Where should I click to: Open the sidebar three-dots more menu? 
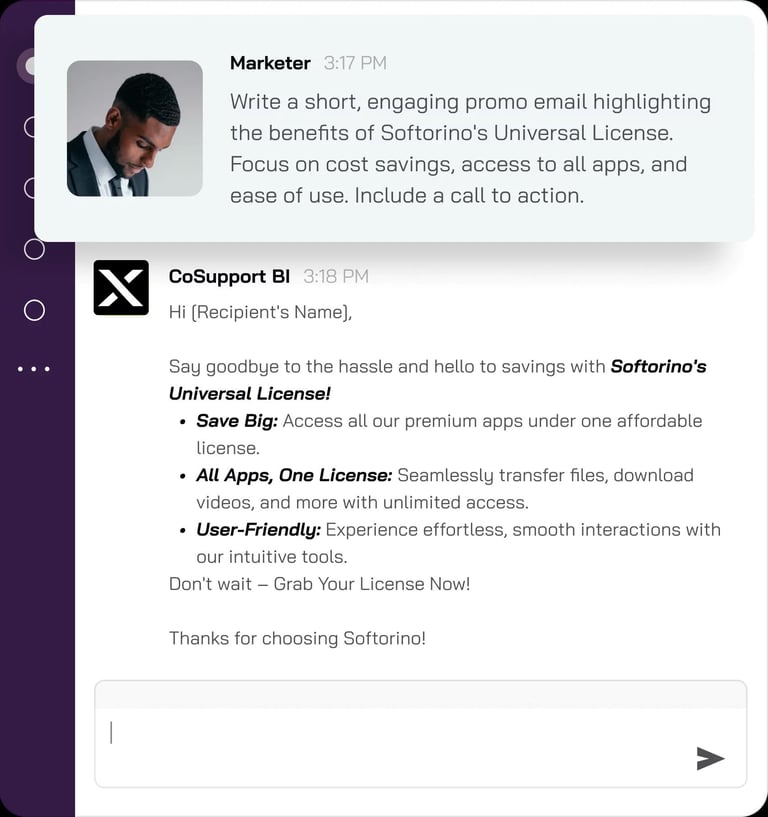34,369
